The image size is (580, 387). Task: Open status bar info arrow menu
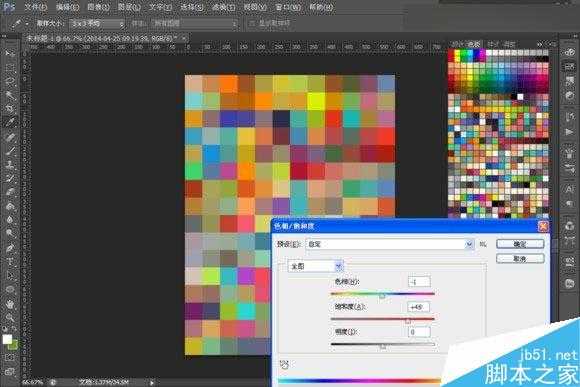152,383
